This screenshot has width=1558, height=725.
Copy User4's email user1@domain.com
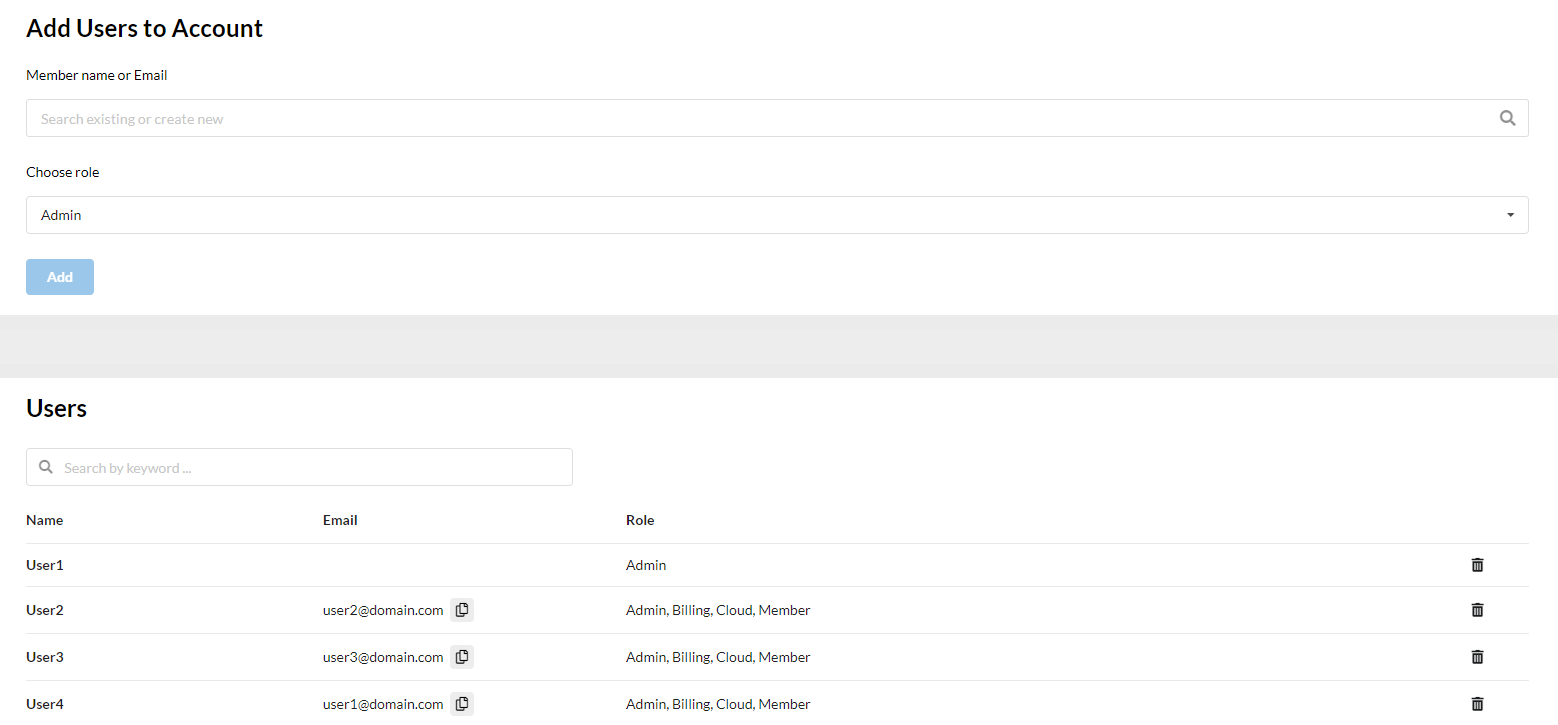coord(461,704)
